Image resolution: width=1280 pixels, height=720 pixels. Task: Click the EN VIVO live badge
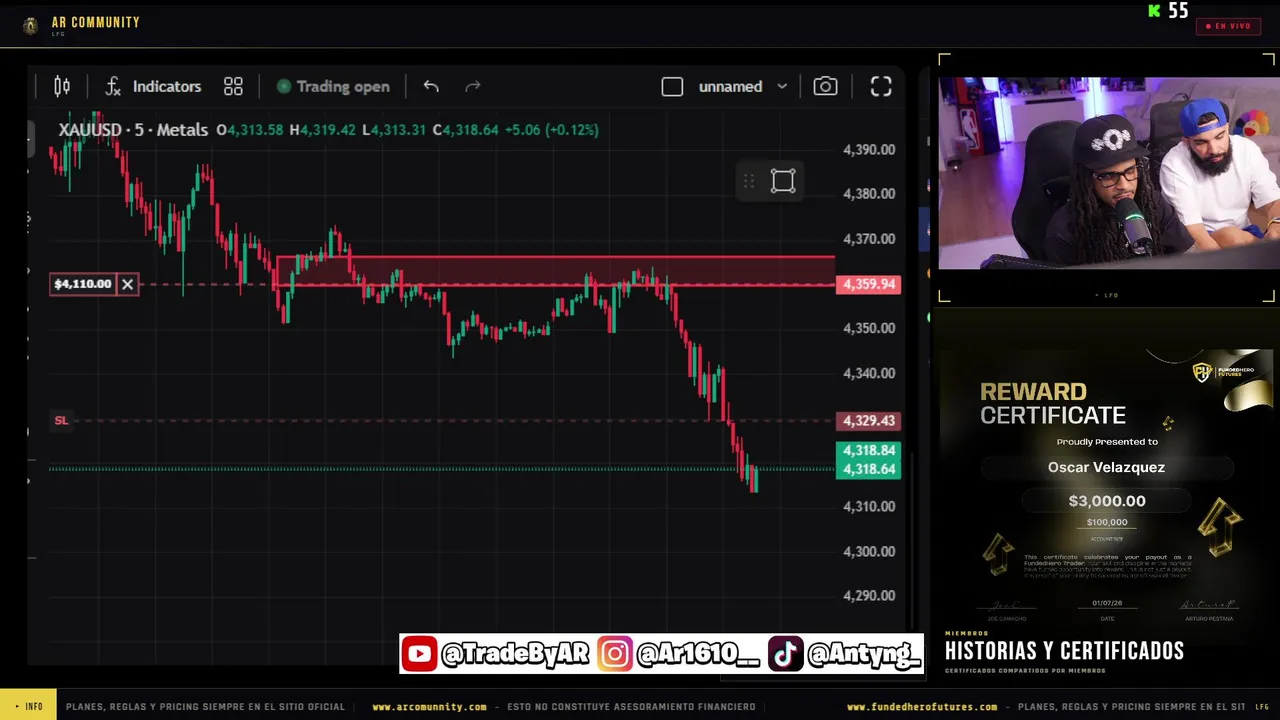[x=1228, y=26]
